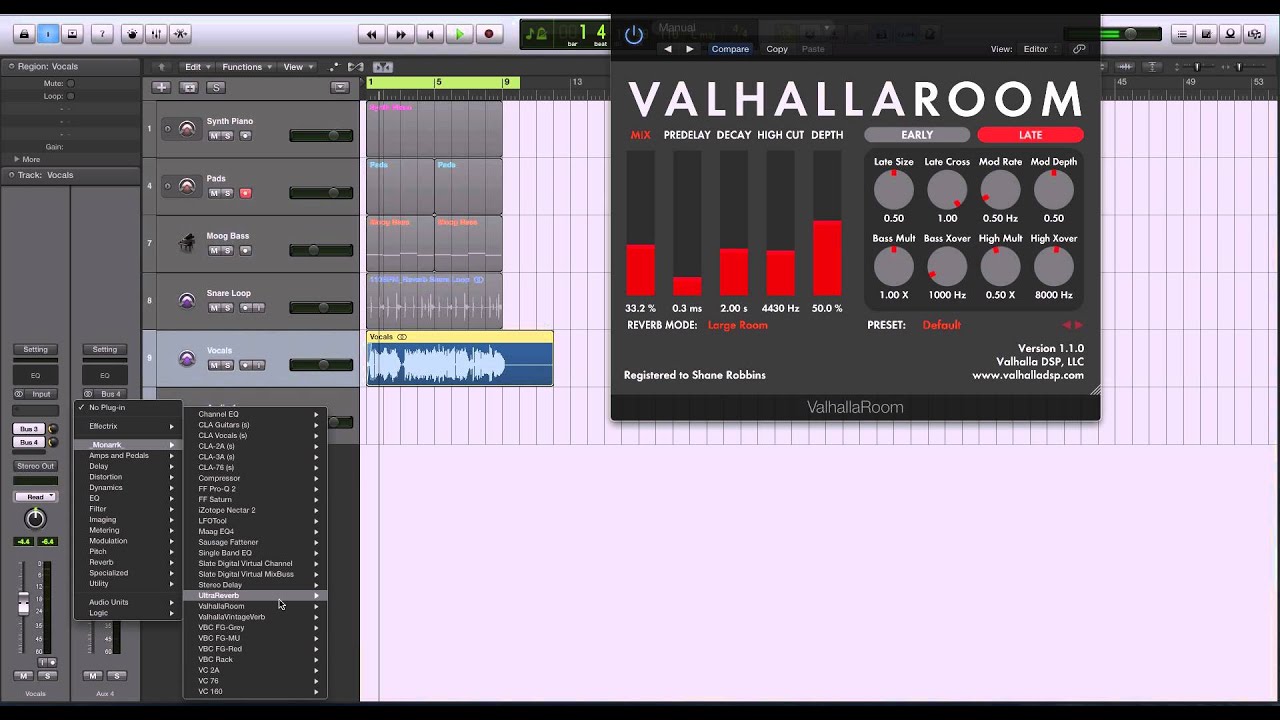The height and width of the screenshot is (720, 1280).
Task: Click the Late Size knob
Action: 893,189
